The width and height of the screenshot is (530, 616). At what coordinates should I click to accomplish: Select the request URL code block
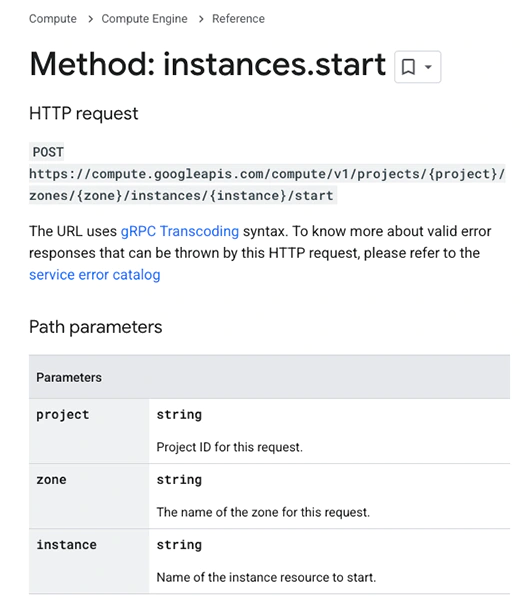267,185
